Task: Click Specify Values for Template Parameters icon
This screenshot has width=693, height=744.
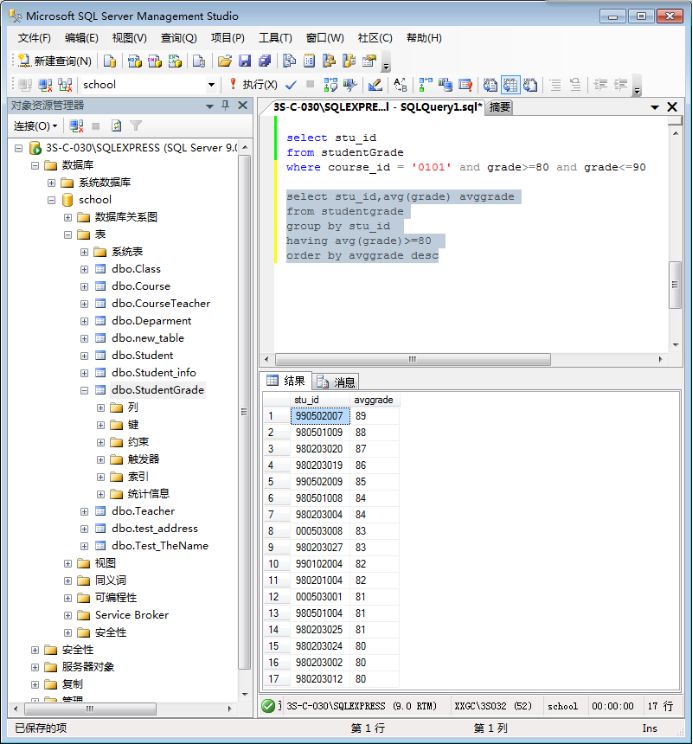Action: point(400,85)
